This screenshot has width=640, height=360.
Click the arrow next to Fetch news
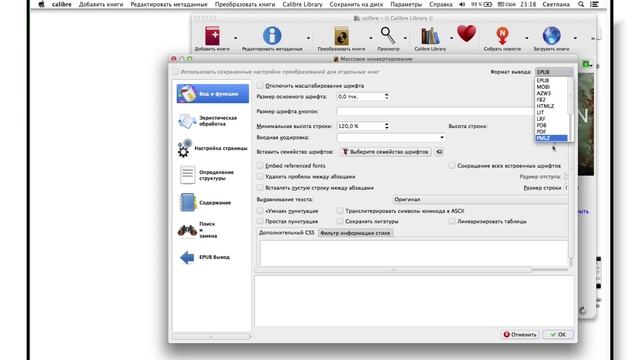527,38
